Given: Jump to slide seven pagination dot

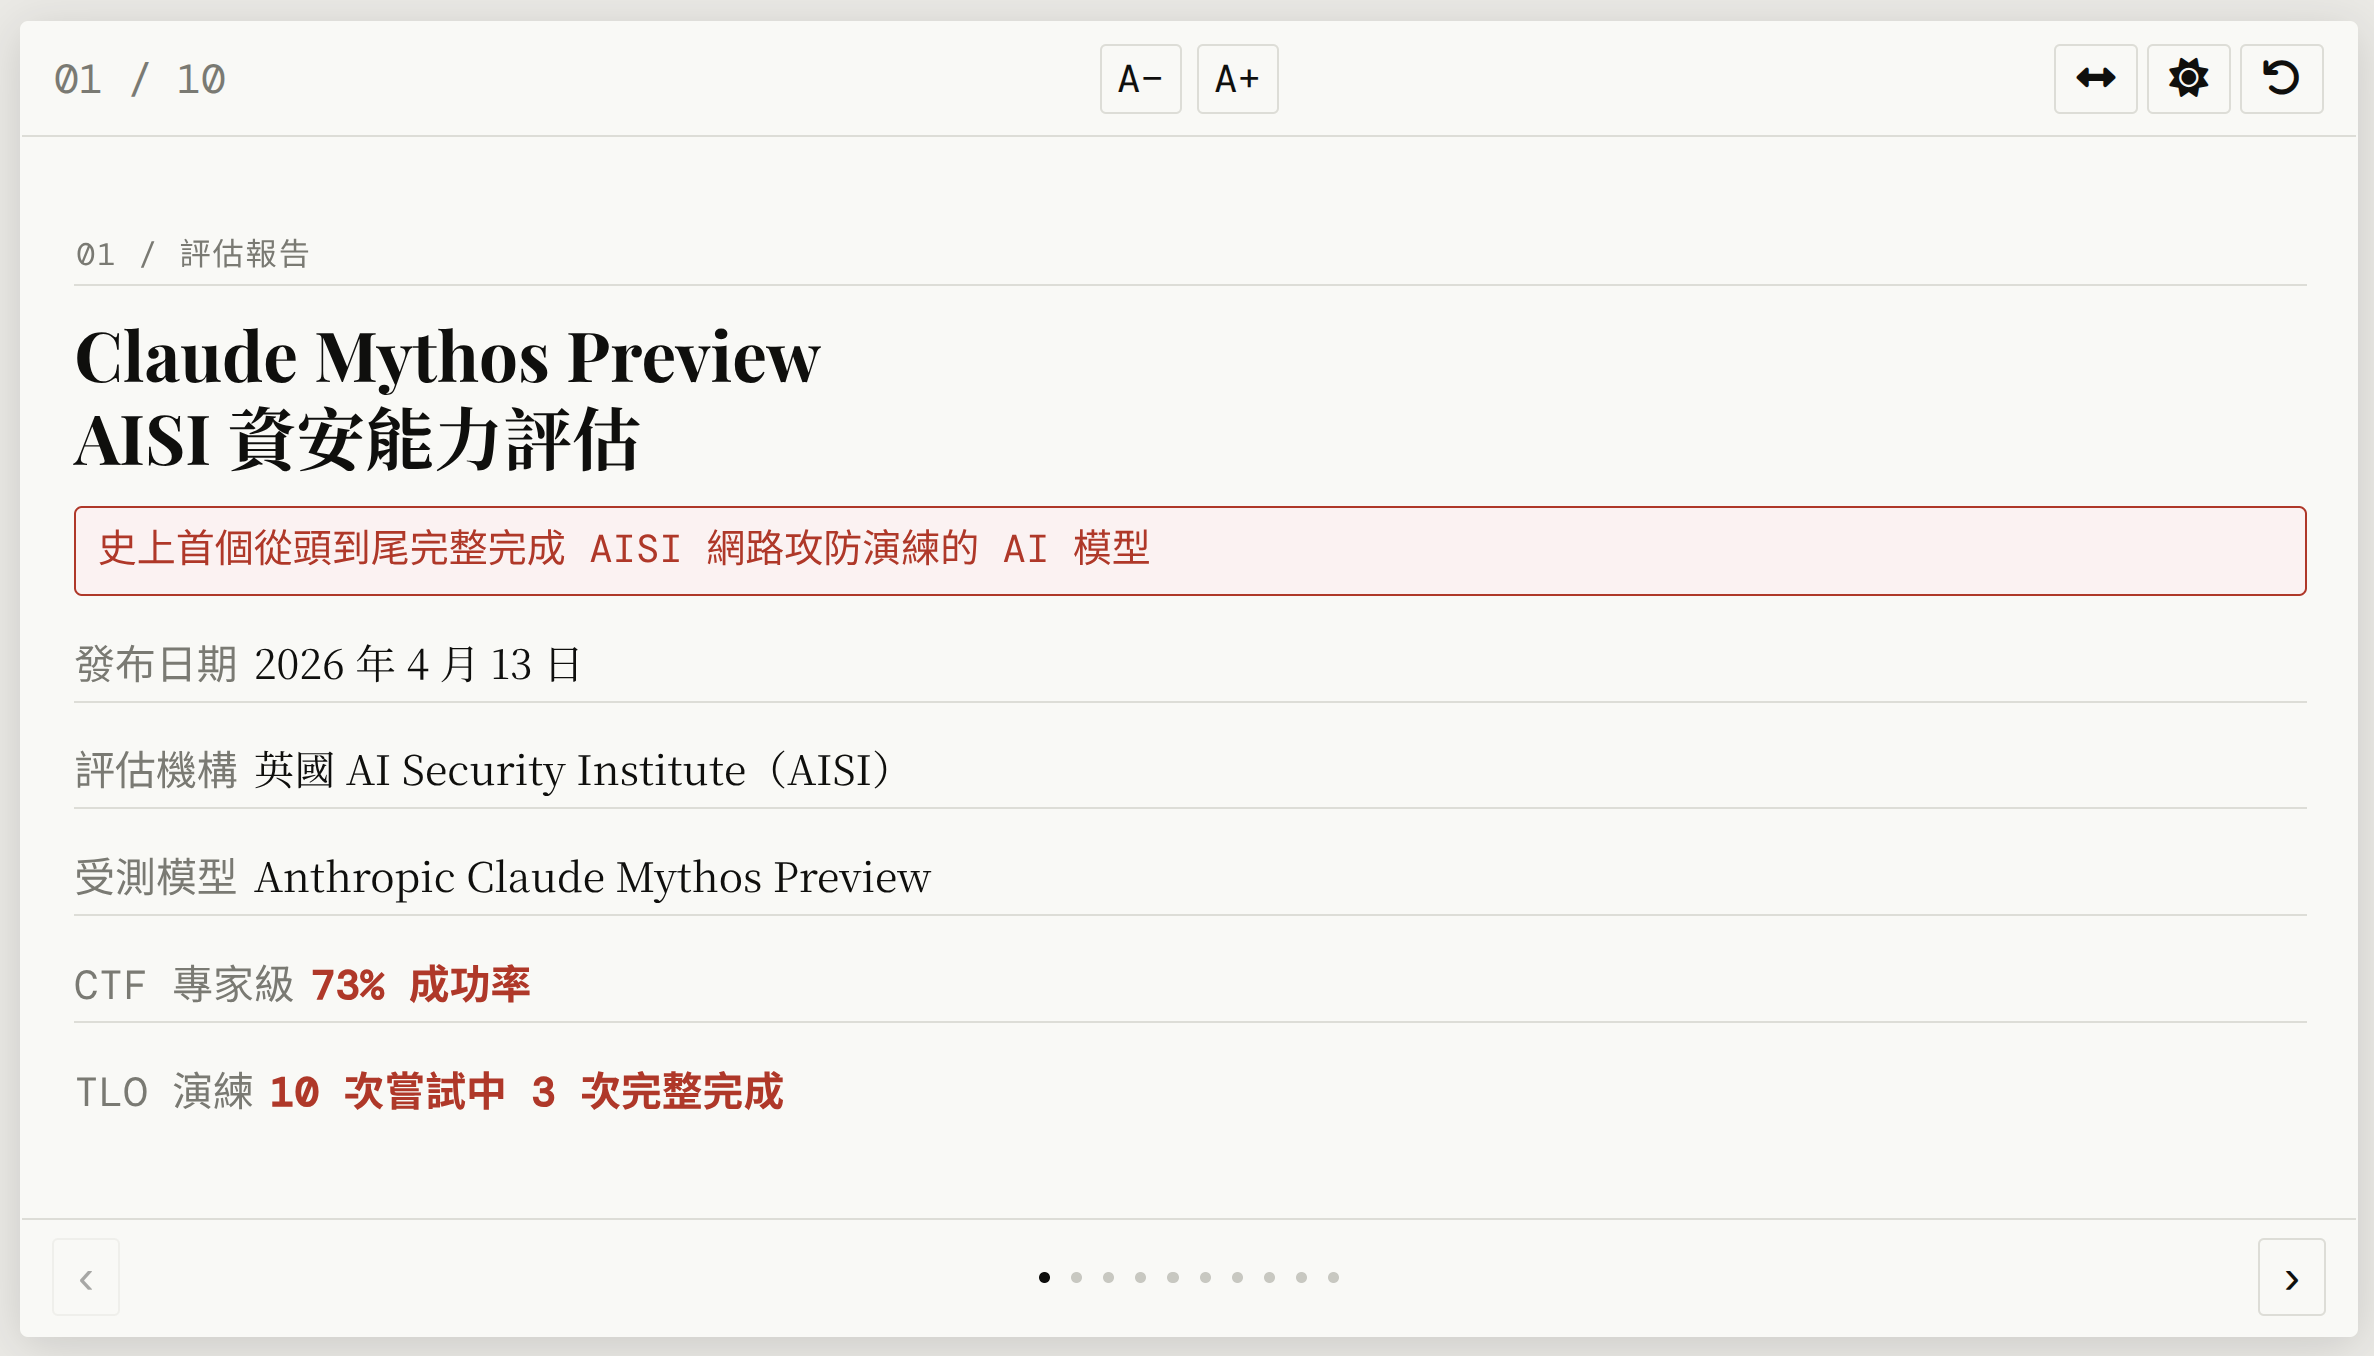Looking at the screenshot, I should point(1237,1277).
